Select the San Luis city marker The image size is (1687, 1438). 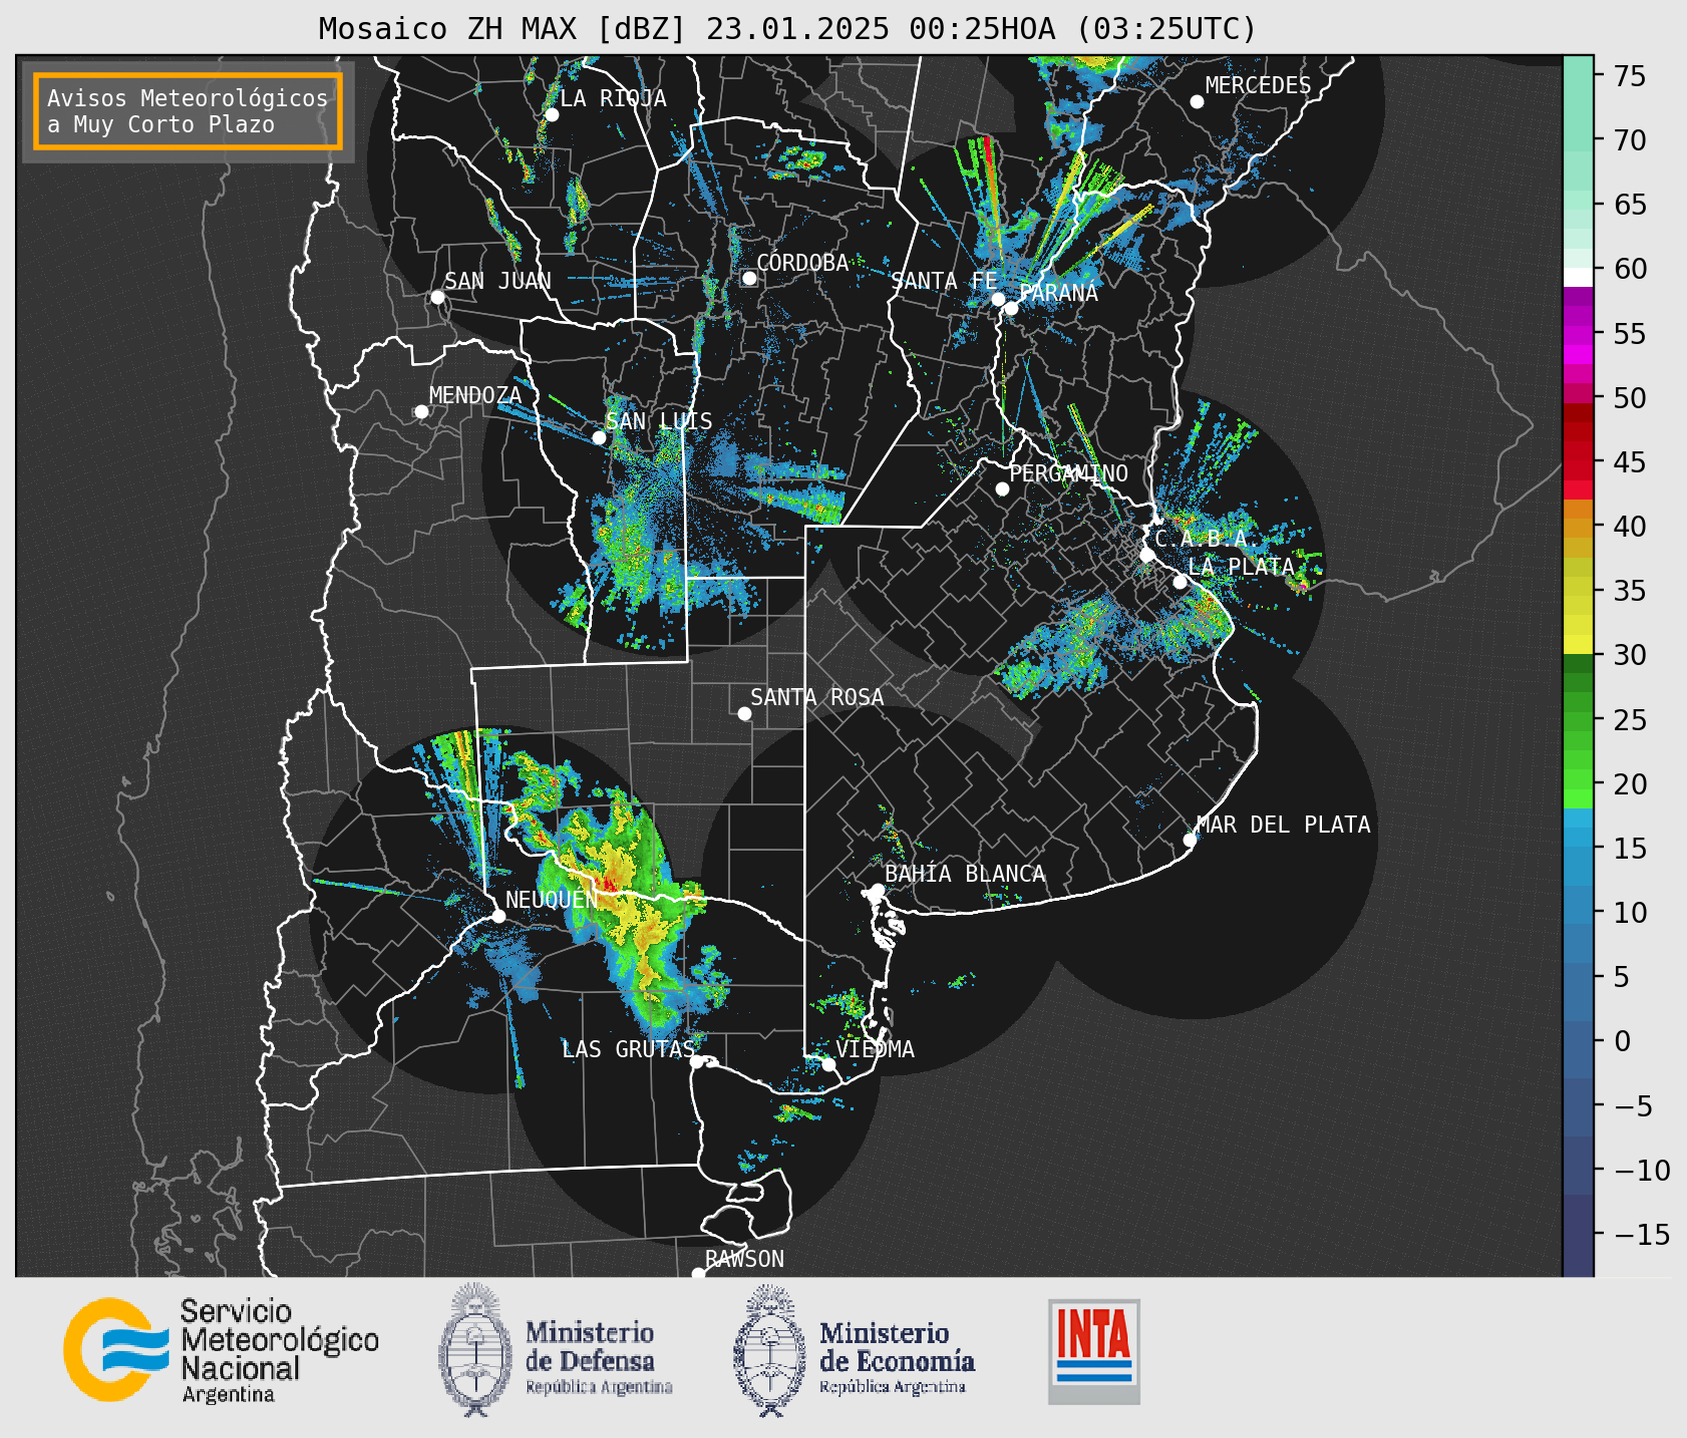point(599,438)
